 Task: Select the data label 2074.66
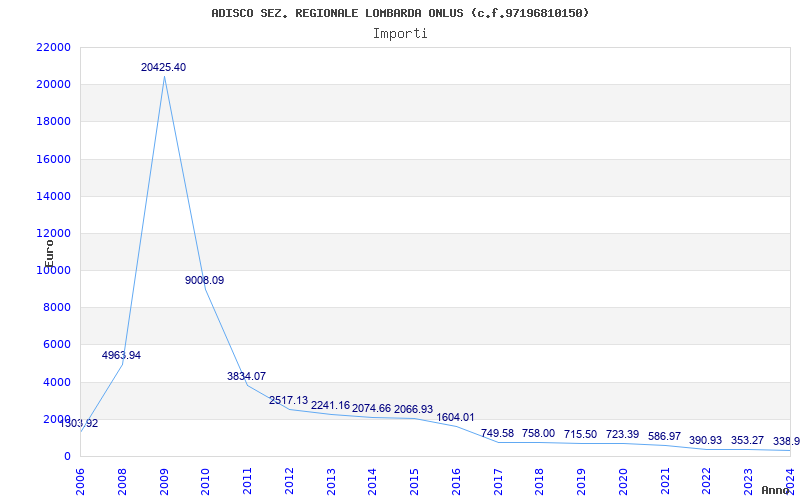pos(371,408)
